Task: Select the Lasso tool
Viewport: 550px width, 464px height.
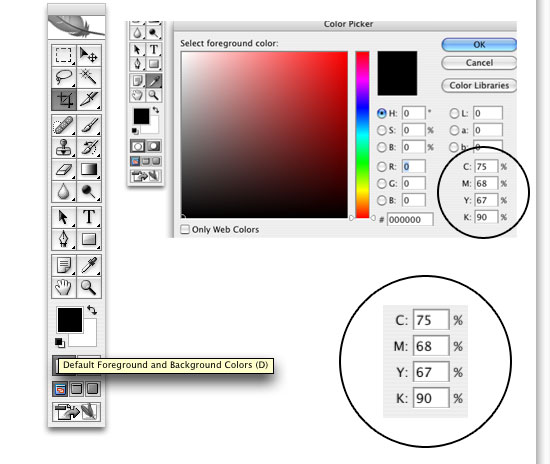Action: pos(63,77)
